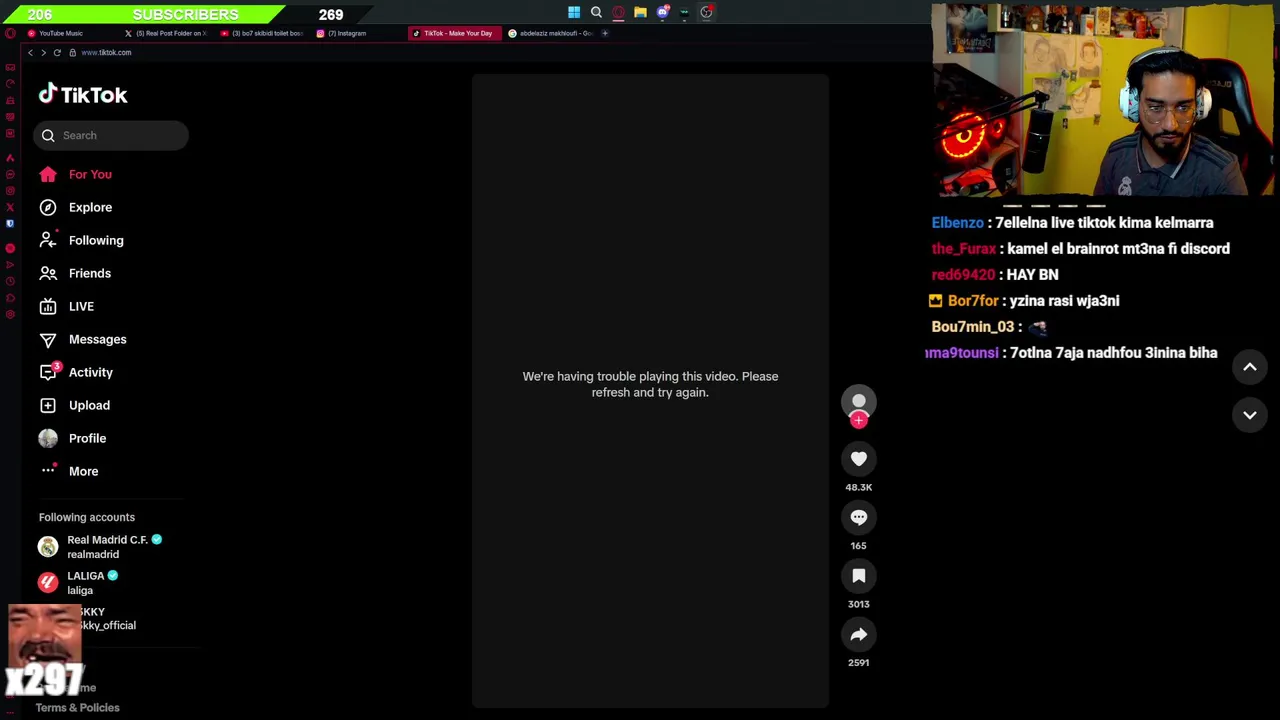Share the video with 2591 shares

point(859,634)
